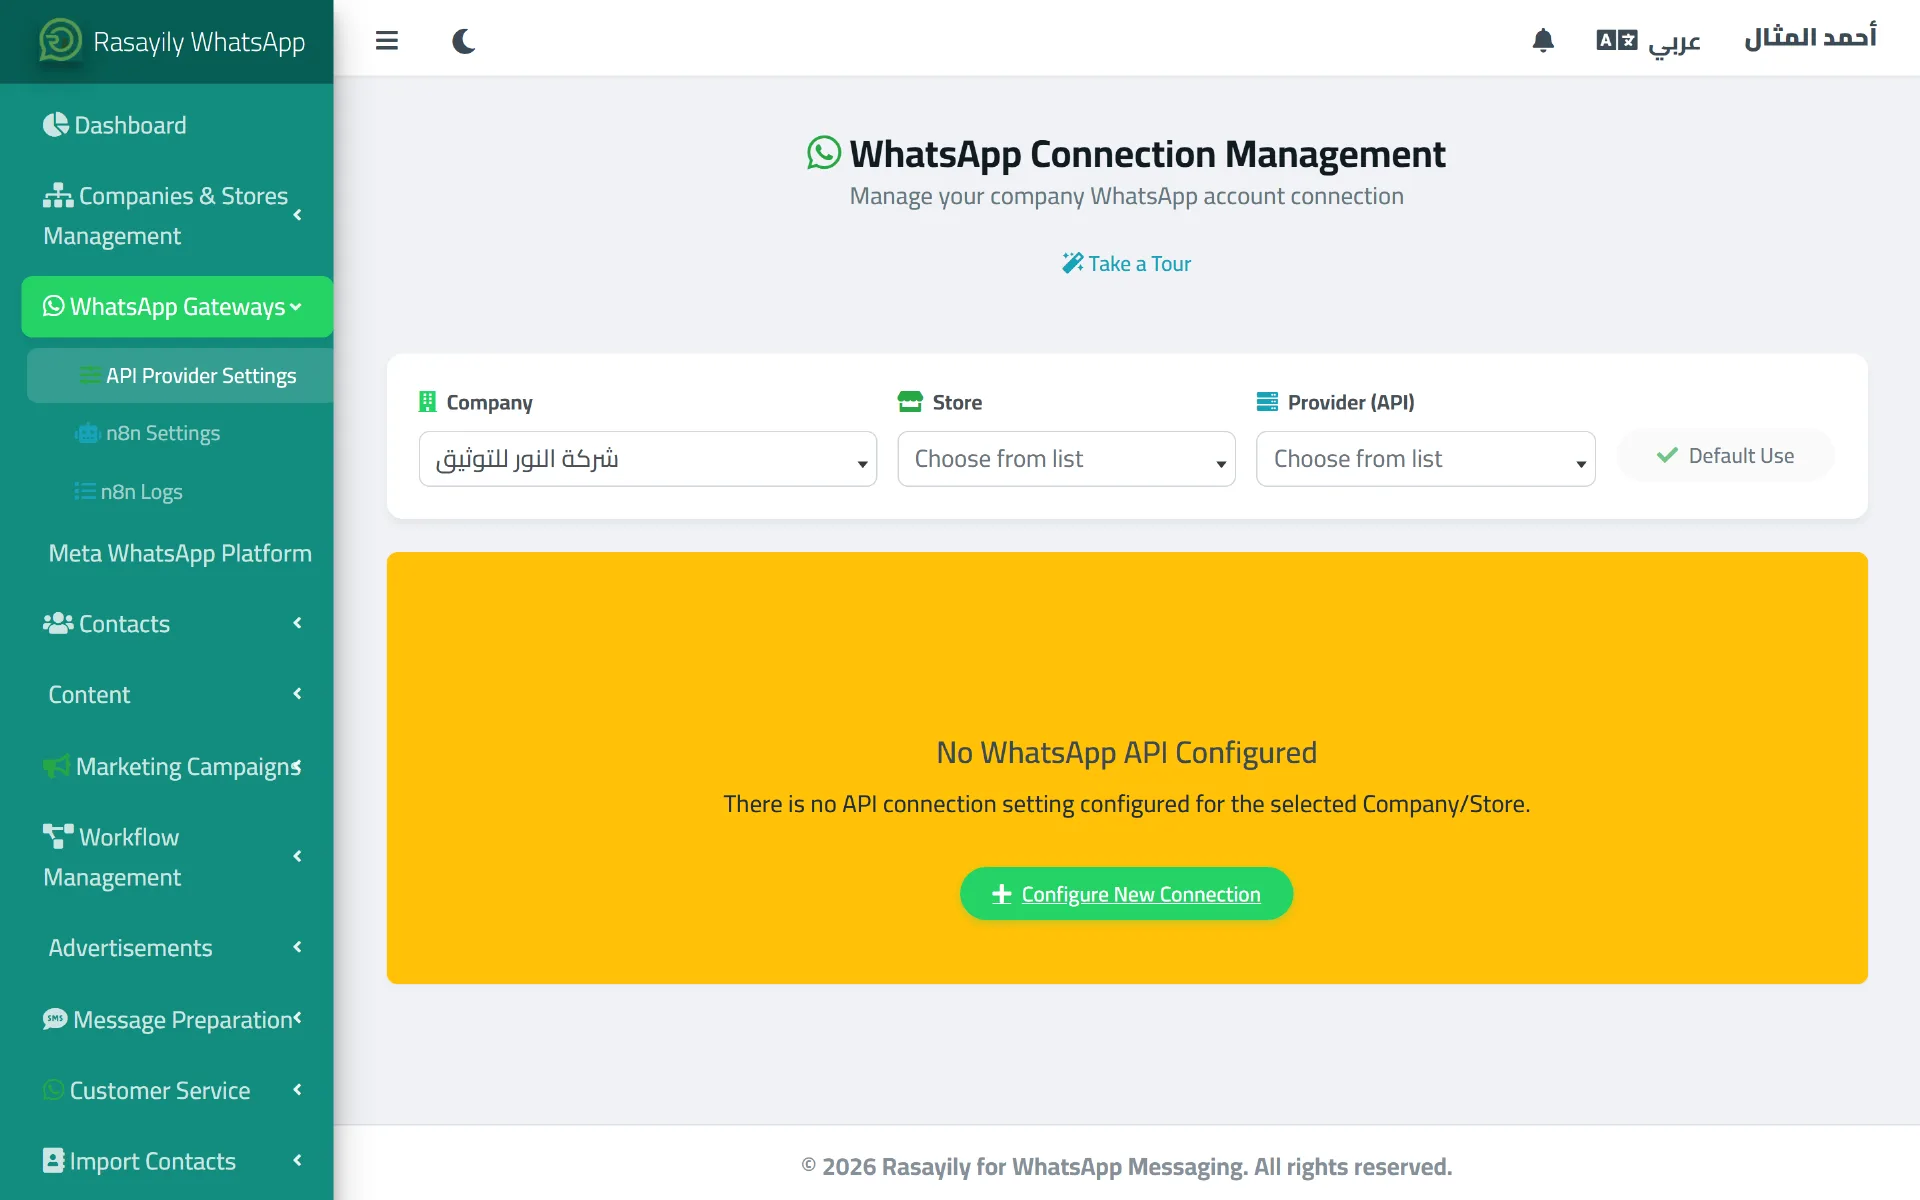Screen dimensions: 1920x1200
Task: Click the WhatsApp icon in page title
Action: pyautogui.click(x=824, y=153)
